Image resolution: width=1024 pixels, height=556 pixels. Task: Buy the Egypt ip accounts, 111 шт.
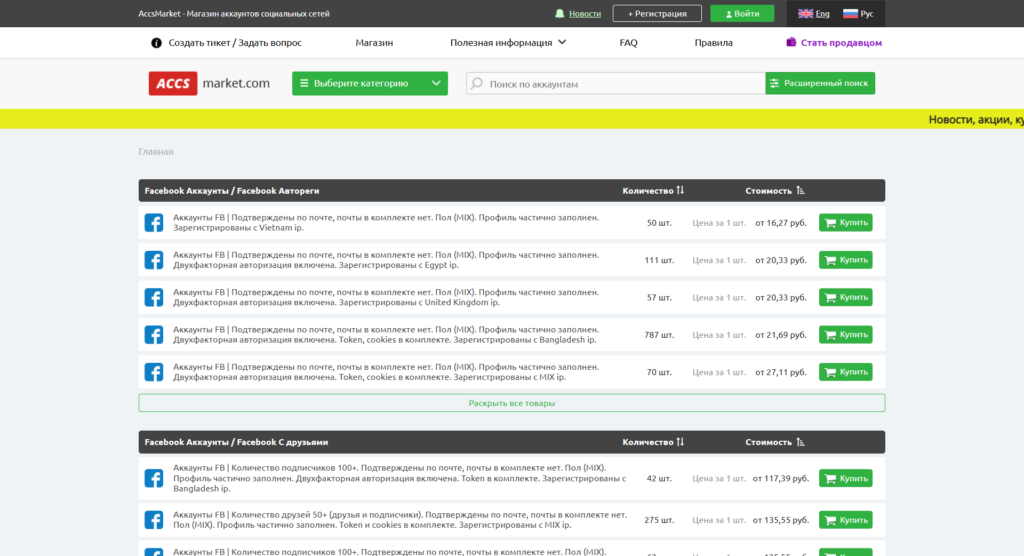[x=846, y=260]
